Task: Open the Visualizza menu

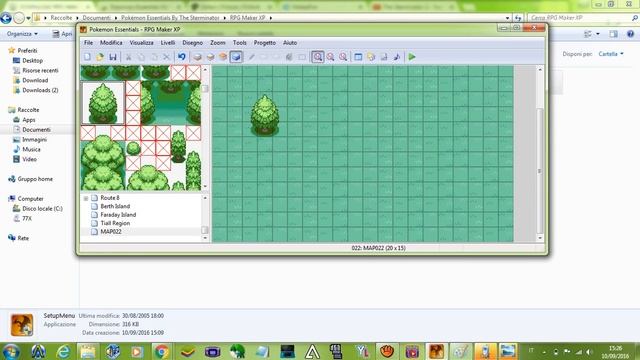Action: coord(141,43)
